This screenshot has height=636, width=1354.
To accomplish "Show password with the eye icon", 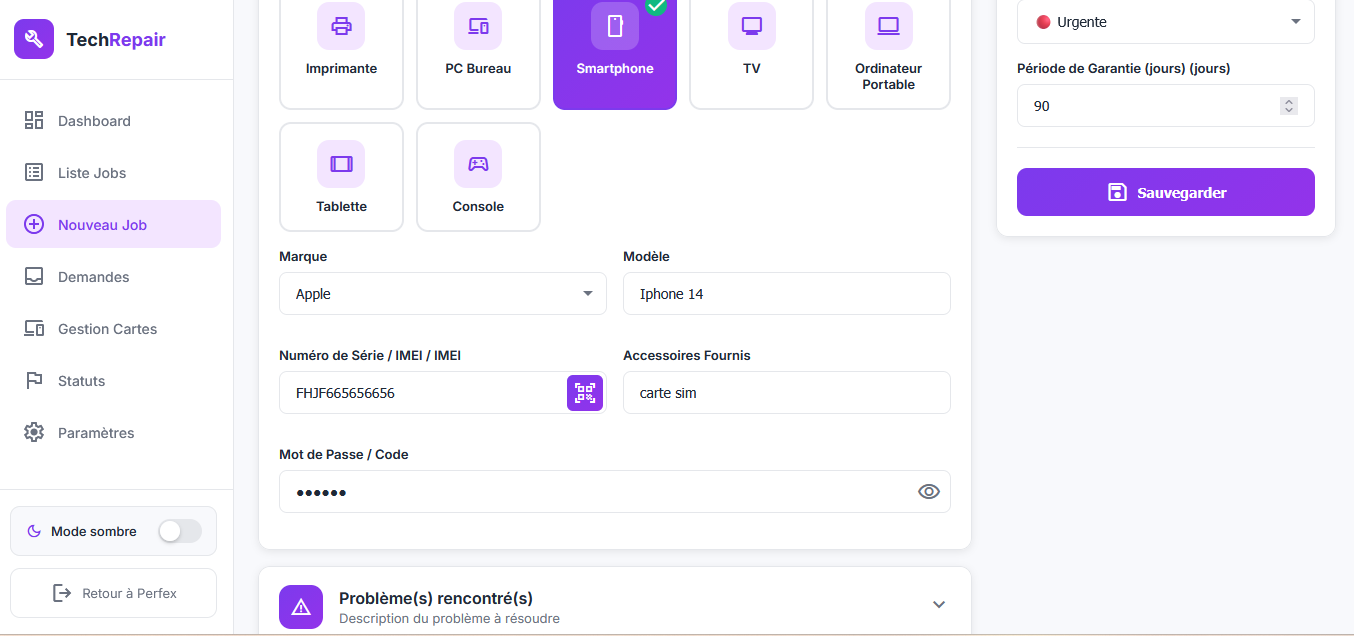I will (x=929, y=492).
